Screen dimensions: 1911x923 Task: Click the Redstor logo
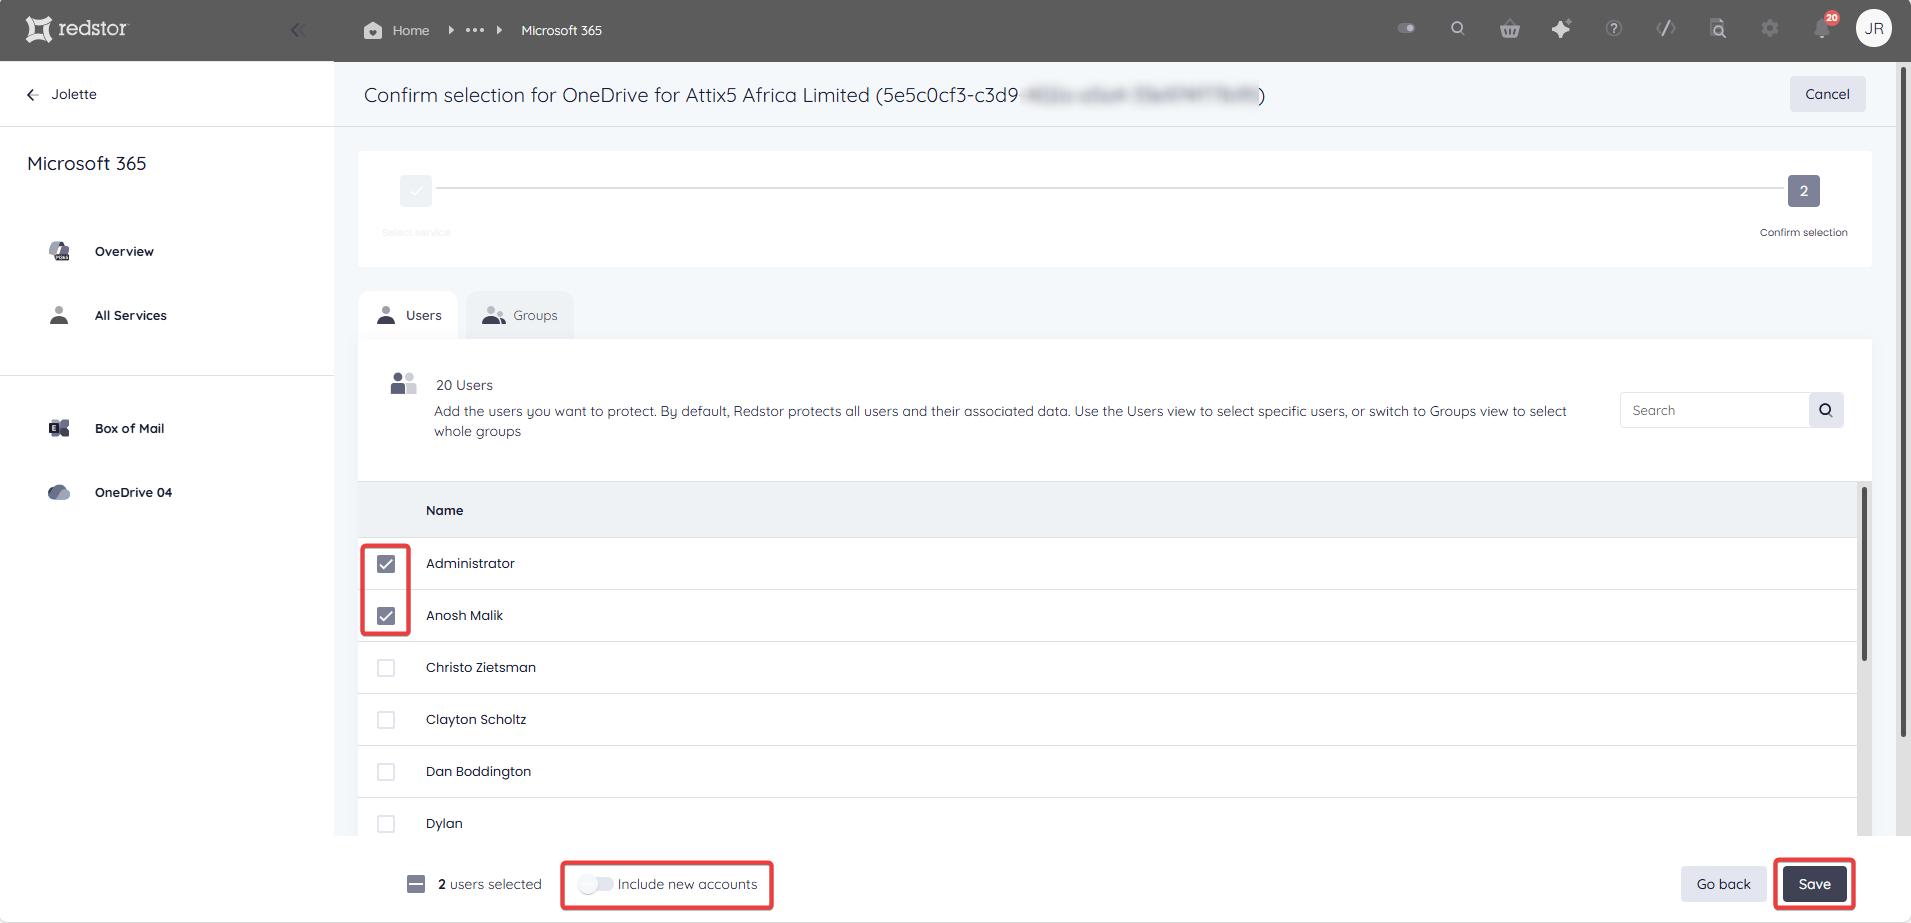tap(77, 29)
